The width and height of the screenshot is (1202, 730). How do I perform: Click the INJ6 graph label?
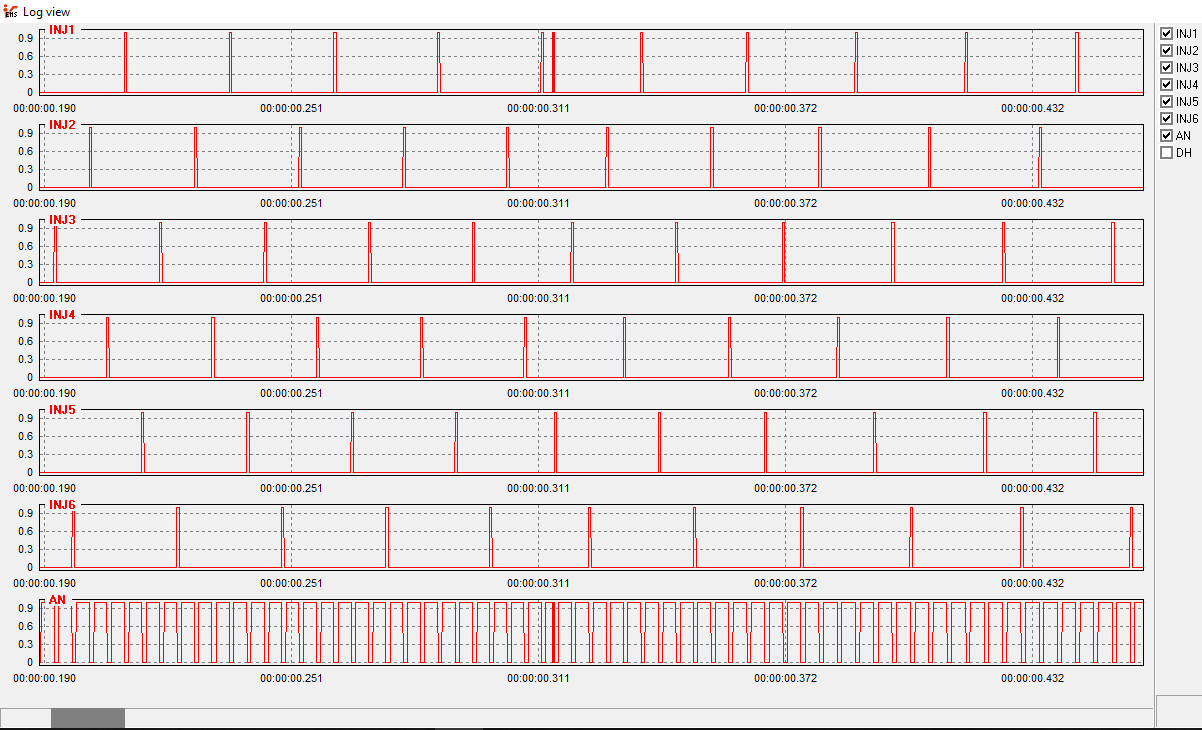point(63,505)
